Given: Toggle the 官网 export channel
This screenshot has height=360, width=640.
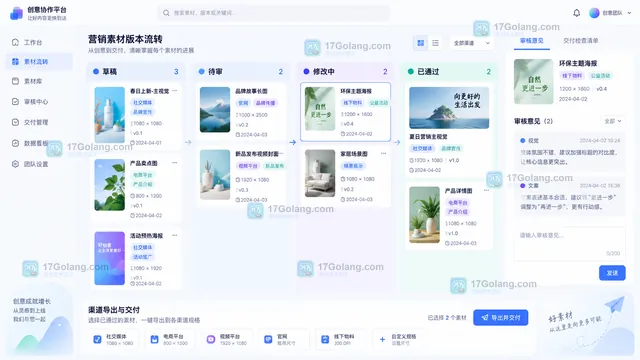Looking at the screenshot, I should (284, 340).
